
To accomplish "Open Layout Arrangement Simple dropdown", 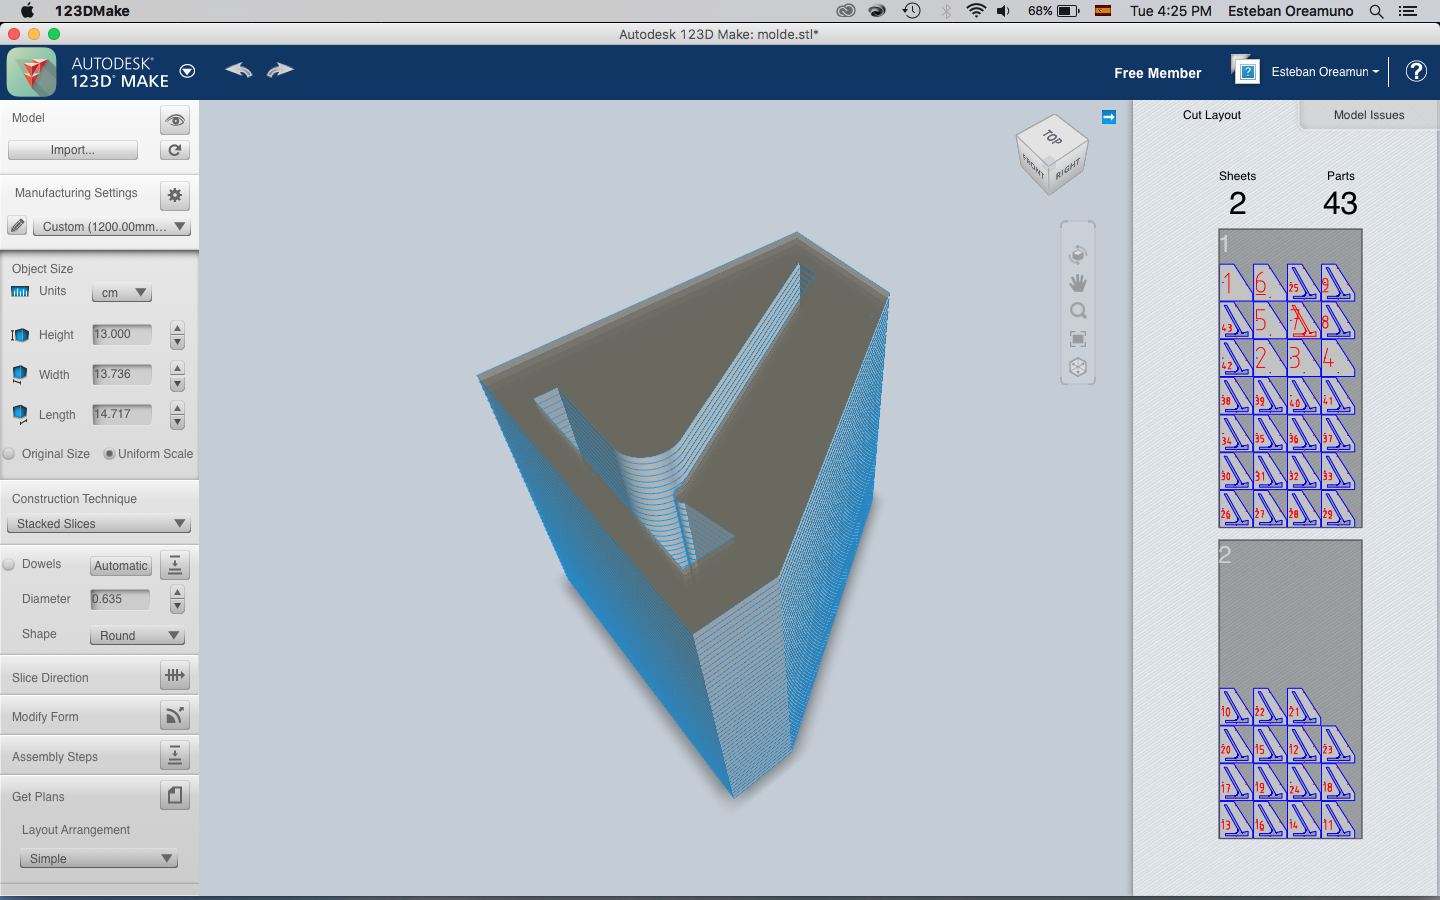I will point(98,859).
